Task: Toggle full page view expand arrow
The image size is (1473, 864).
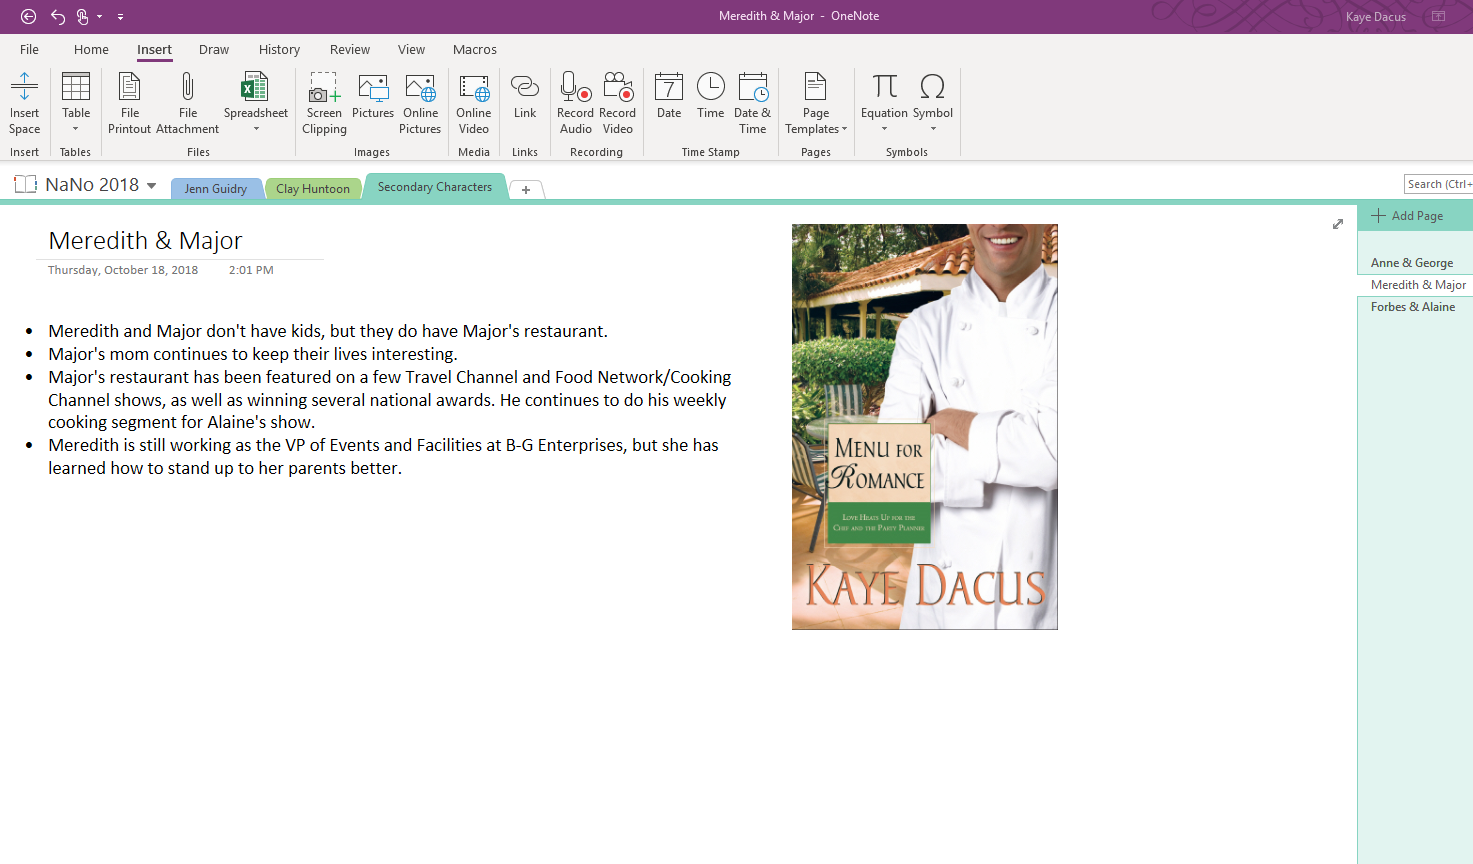Action: point(1338,224)
